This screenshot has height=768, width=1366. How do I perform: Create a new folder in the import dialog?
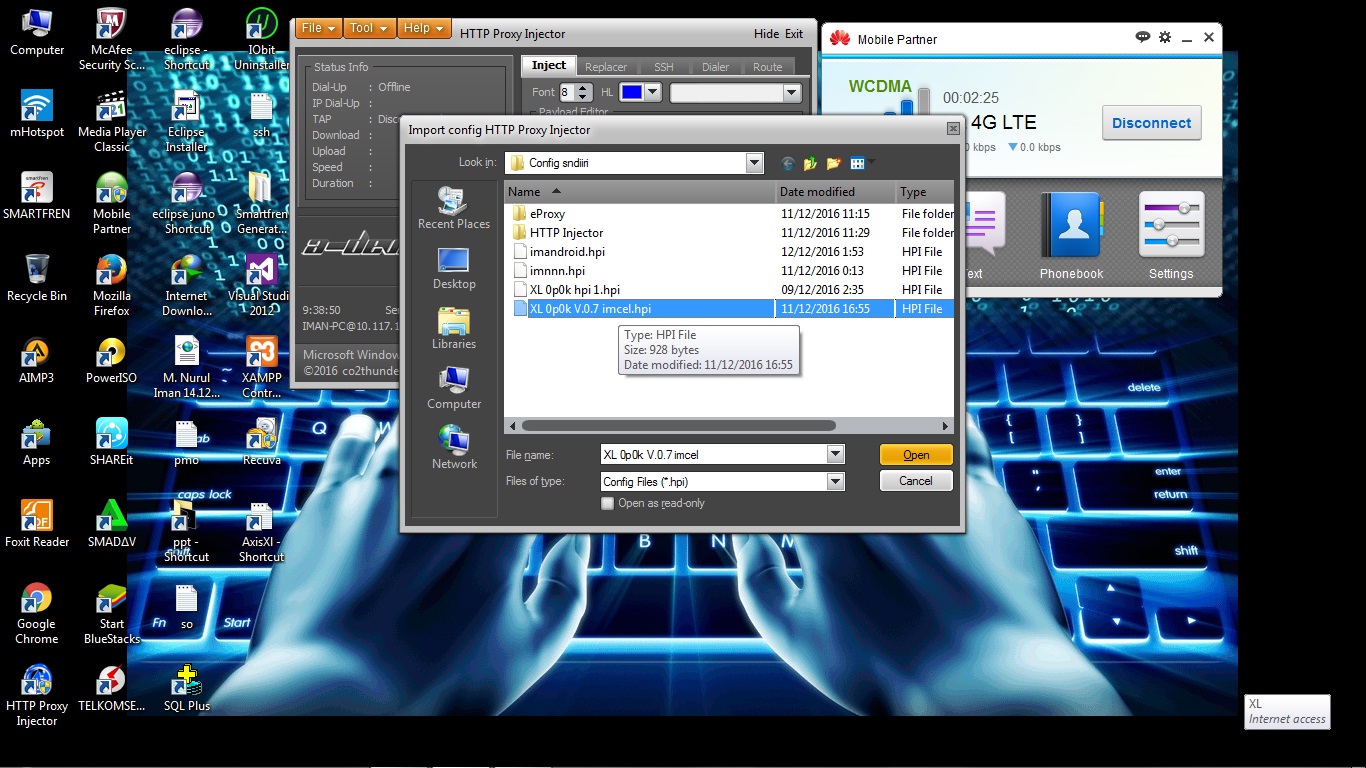pyautogui.click(x=834, y=163)
